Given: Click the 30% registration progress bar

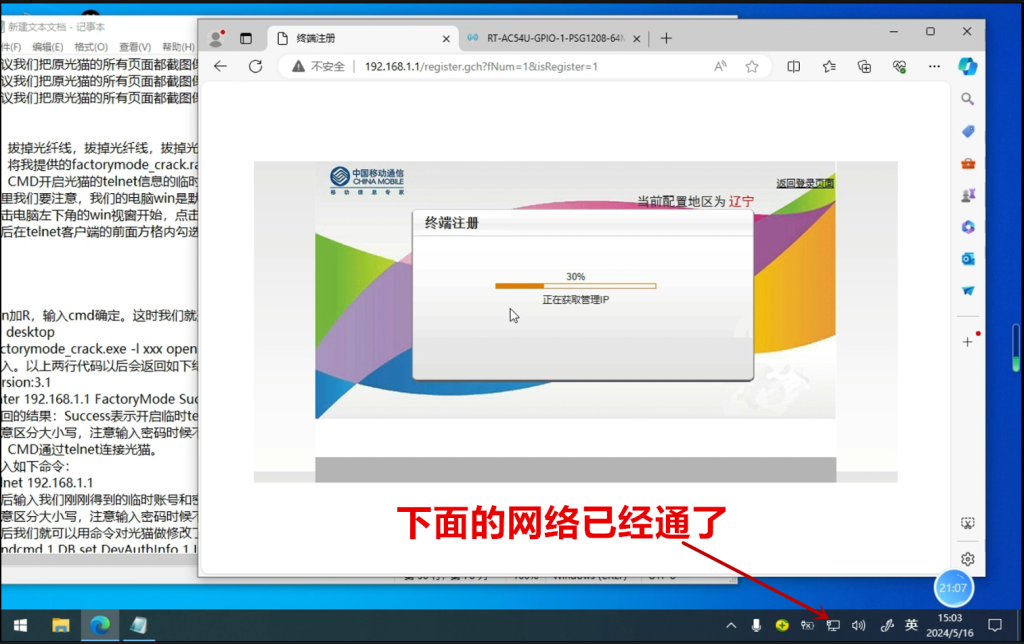Looking at the screenshot, I should 575,286.
